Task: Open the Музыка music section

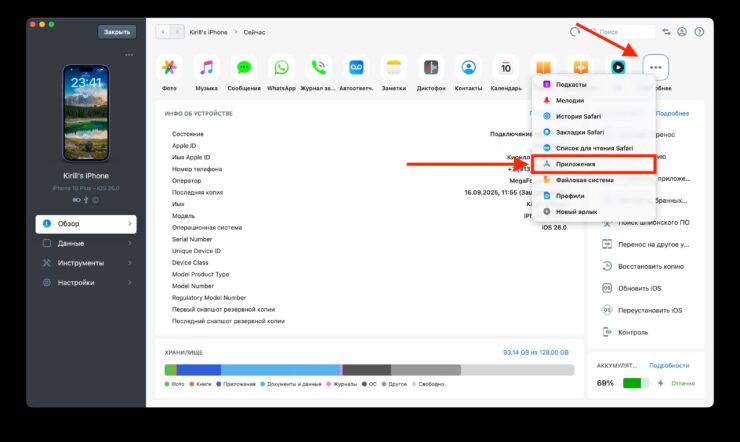Action: pos(207,68)
